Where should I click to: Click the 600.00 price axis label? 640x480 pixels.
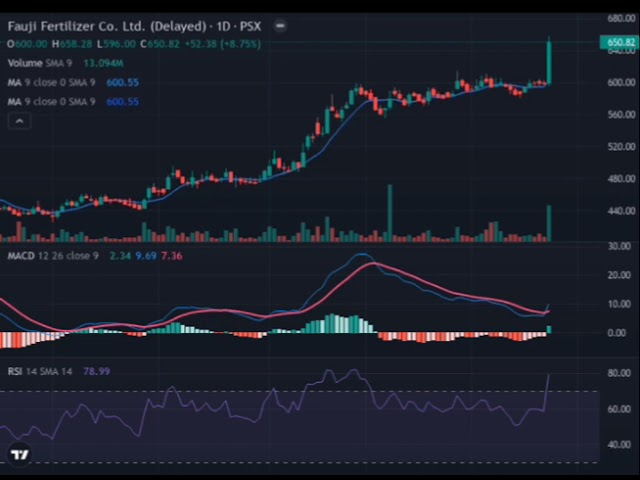(621, 82)
